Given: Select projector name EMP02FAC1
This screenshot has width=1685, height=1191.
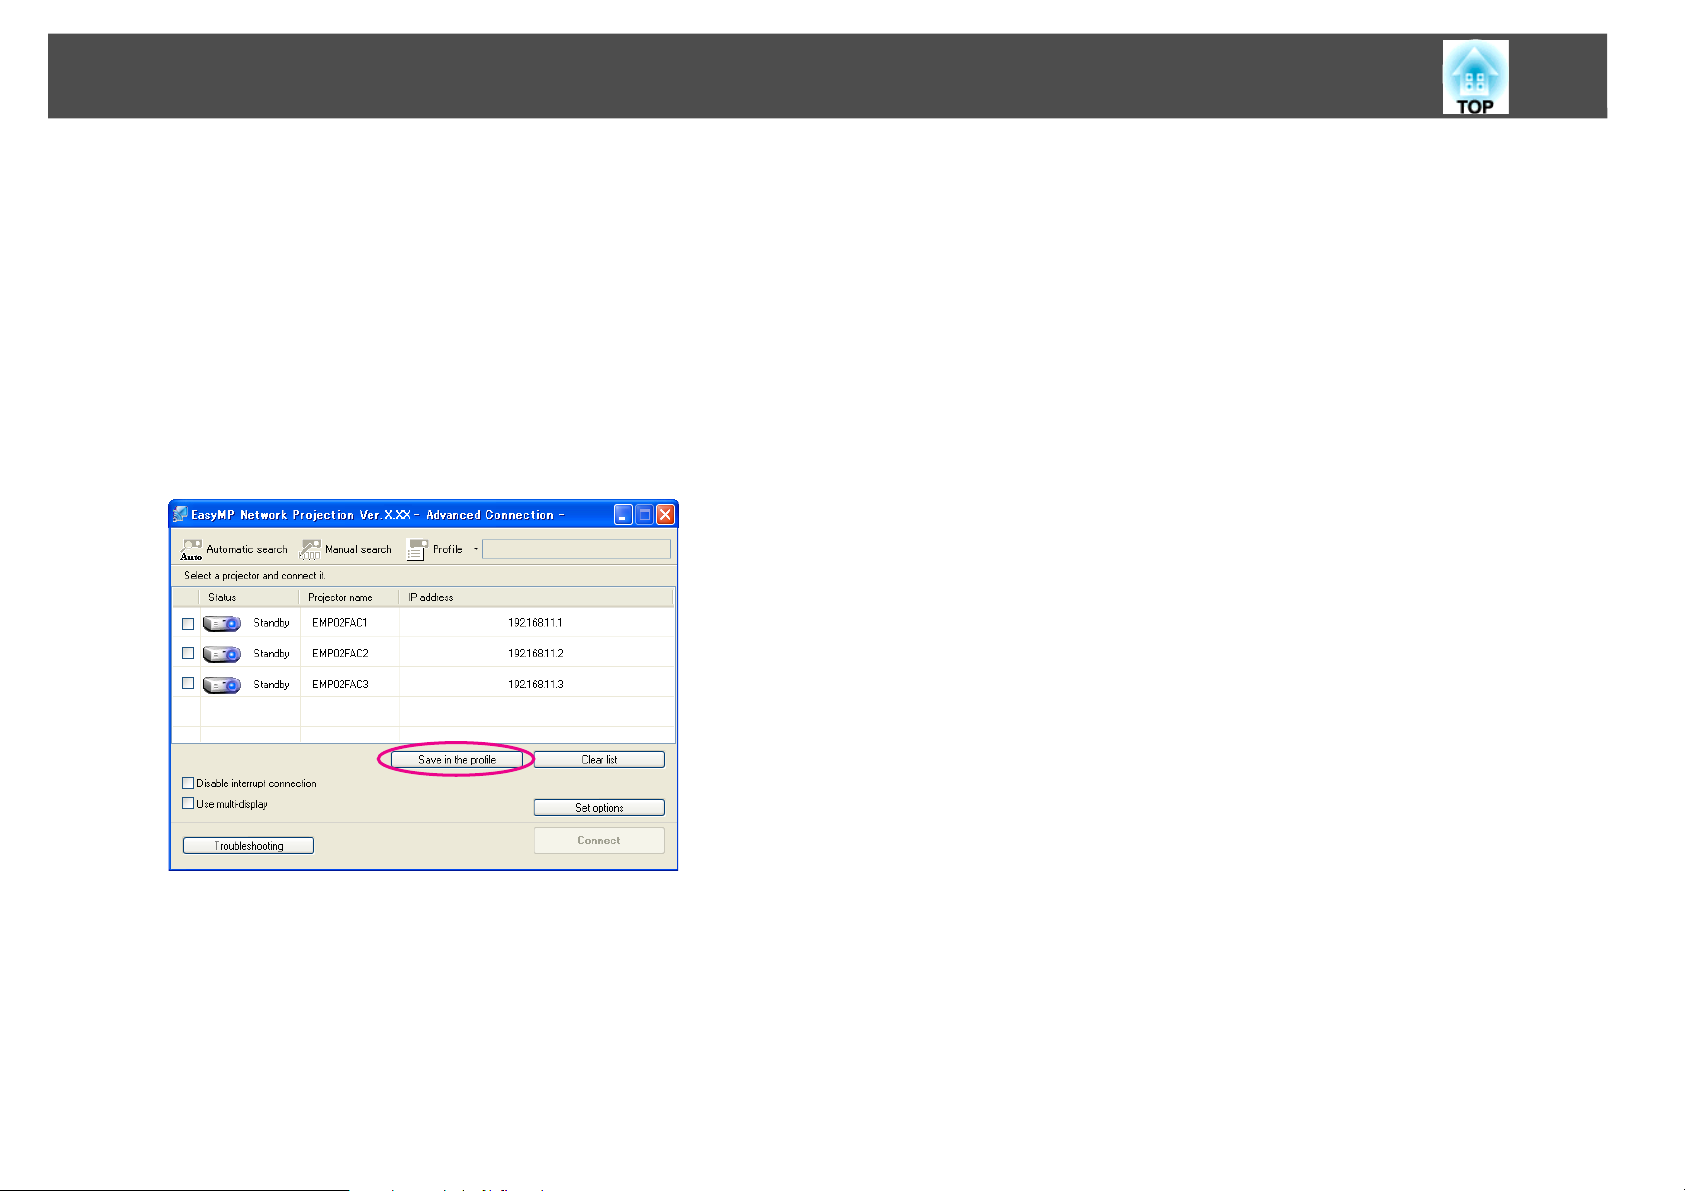Looking at the screenshot, I should click(340, 623).
